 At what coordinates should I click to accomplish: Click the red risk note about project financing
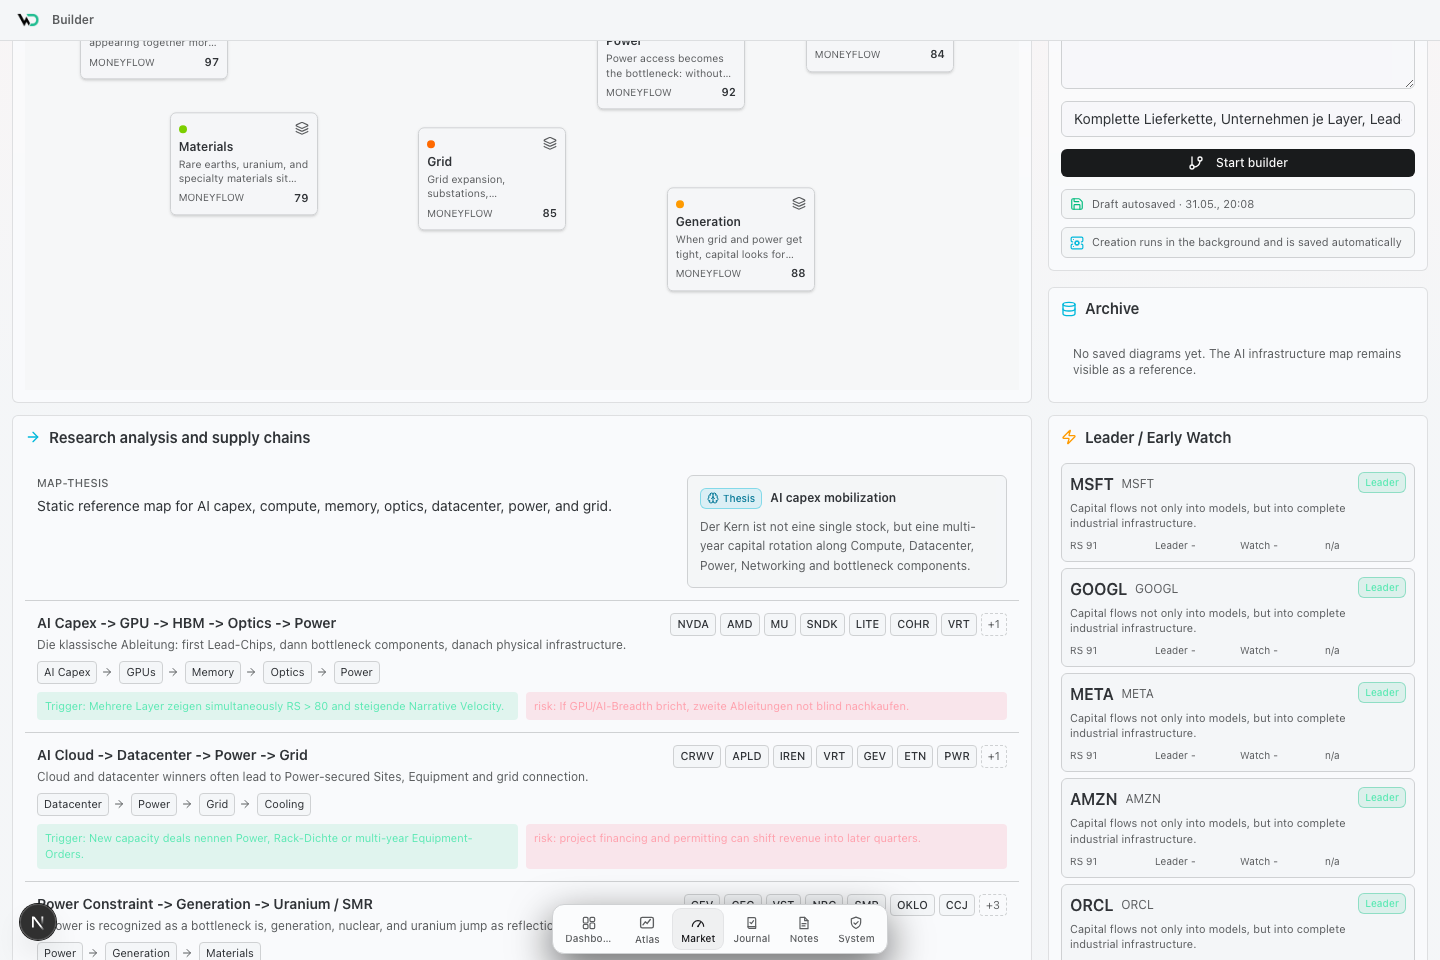(x=766, y=846)
